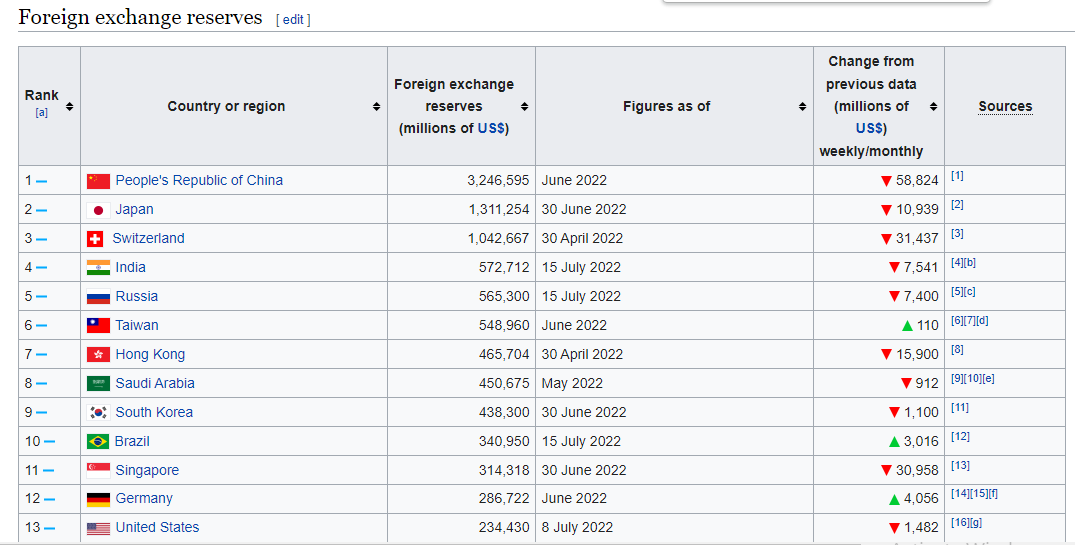Viewport: 1075px width, 545px height.
Task: Sort by Figures as of column
Action: point(802,107)
